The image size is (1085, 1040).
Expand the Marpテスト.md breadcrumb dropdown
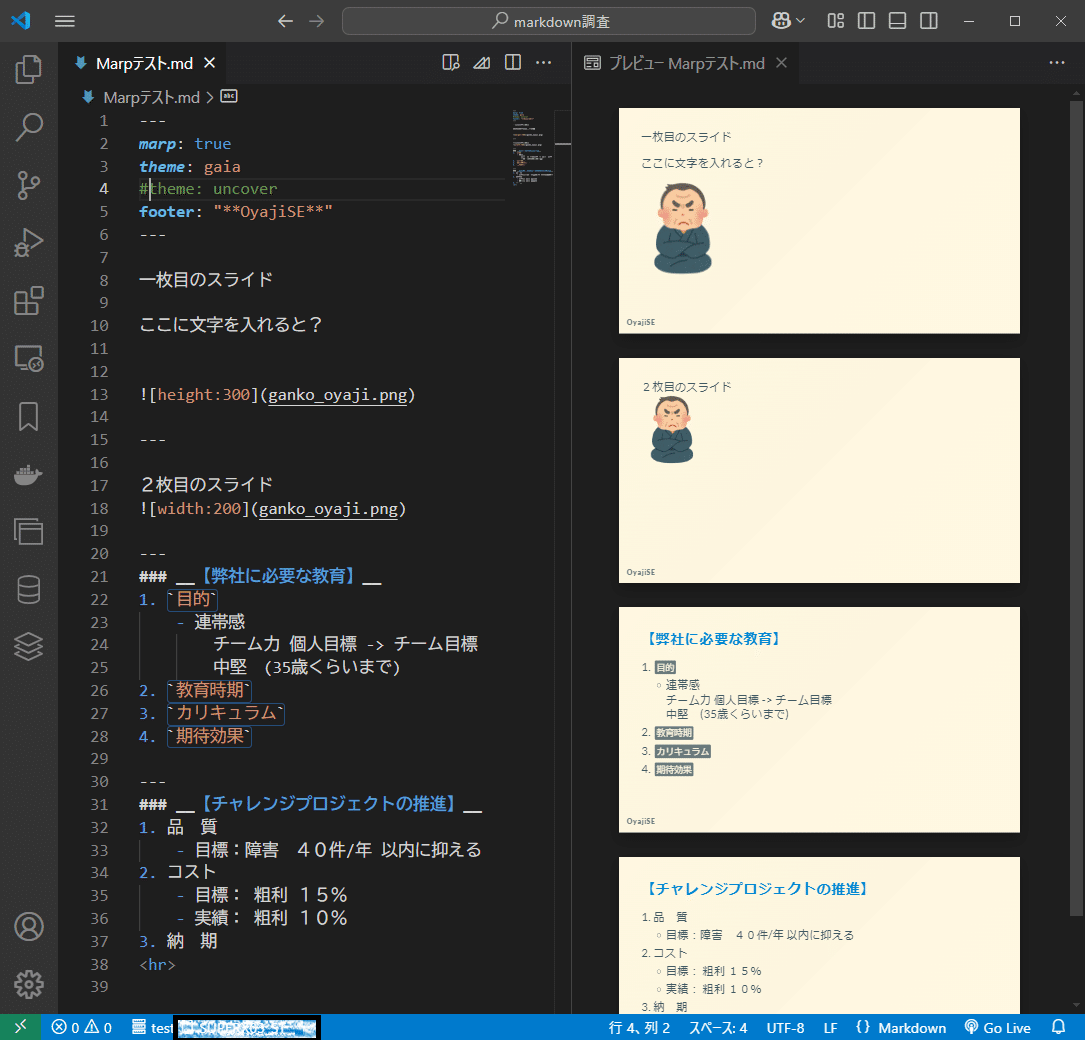[151, 97]
